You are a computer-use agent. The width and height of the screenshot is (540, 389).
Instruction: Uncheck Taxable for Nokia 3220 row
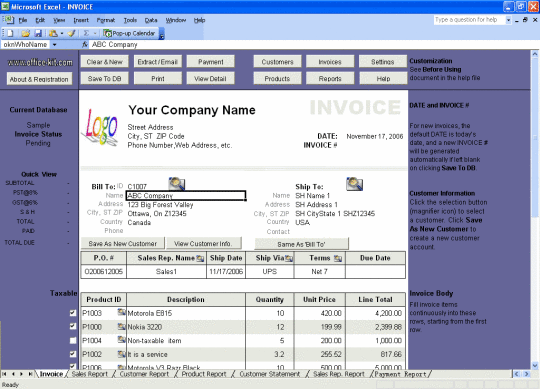73,326
